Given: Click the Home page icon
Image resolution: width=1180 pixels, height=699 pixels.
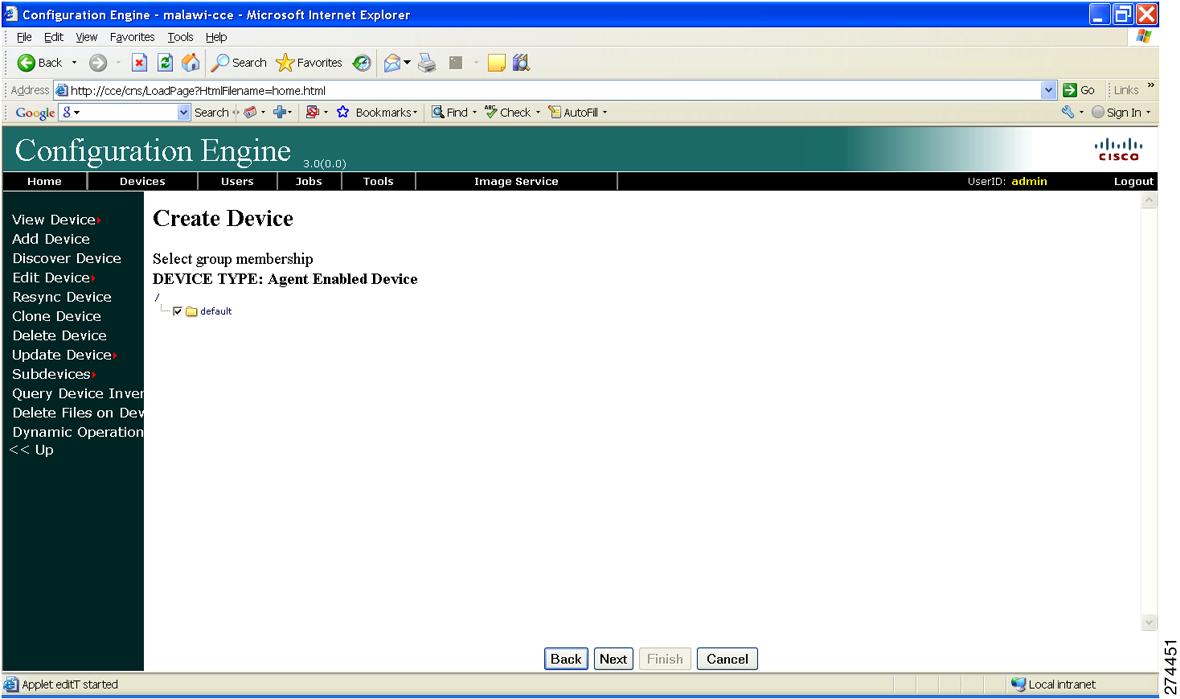Looking at the screenshot, I should pyautogui.click(x=191, y=62).
